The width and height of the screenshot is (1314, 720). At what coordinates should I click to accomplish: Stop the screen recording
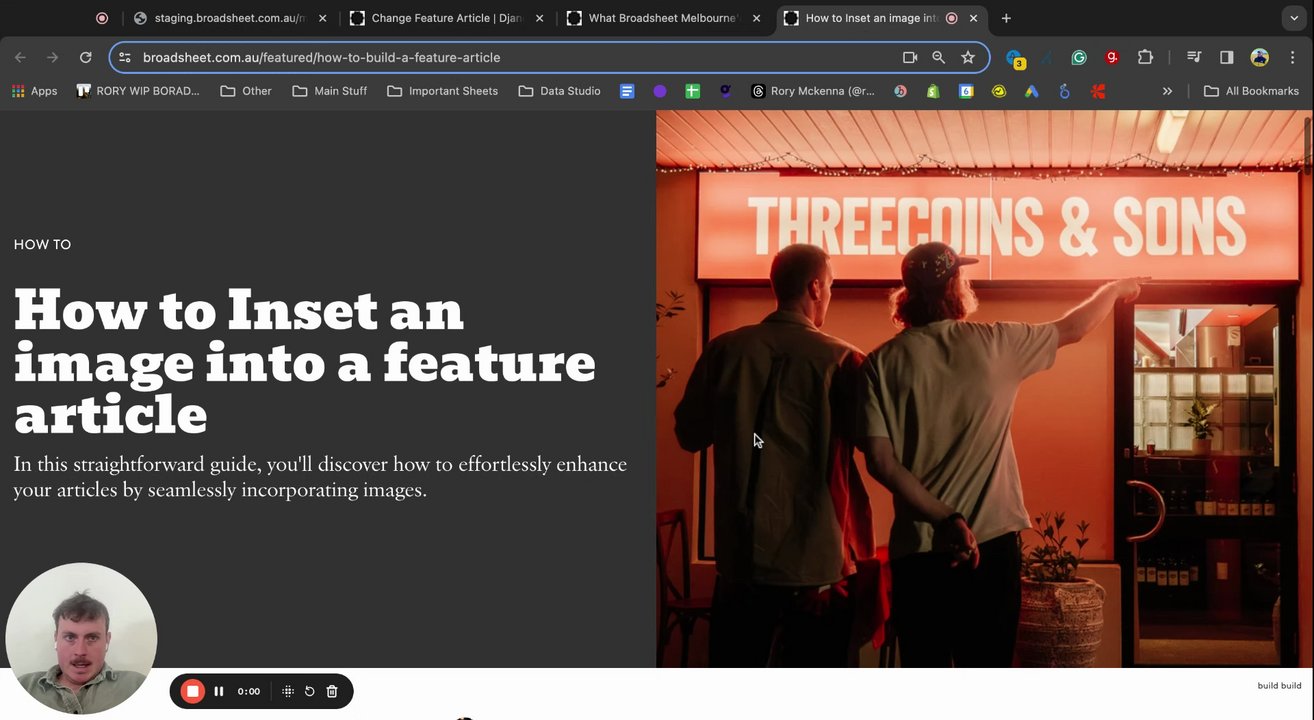coord(193,691)
